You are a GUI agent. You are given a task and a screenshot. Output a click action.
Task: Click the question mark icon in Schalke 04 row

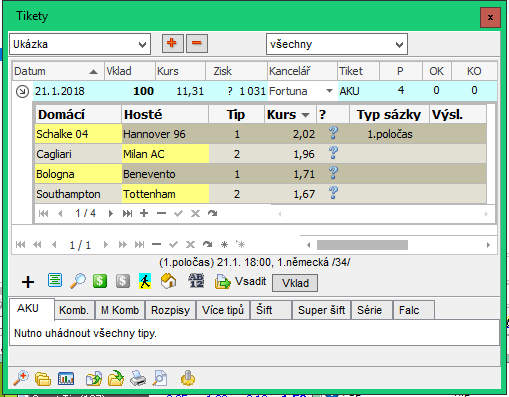click(333, 133)
